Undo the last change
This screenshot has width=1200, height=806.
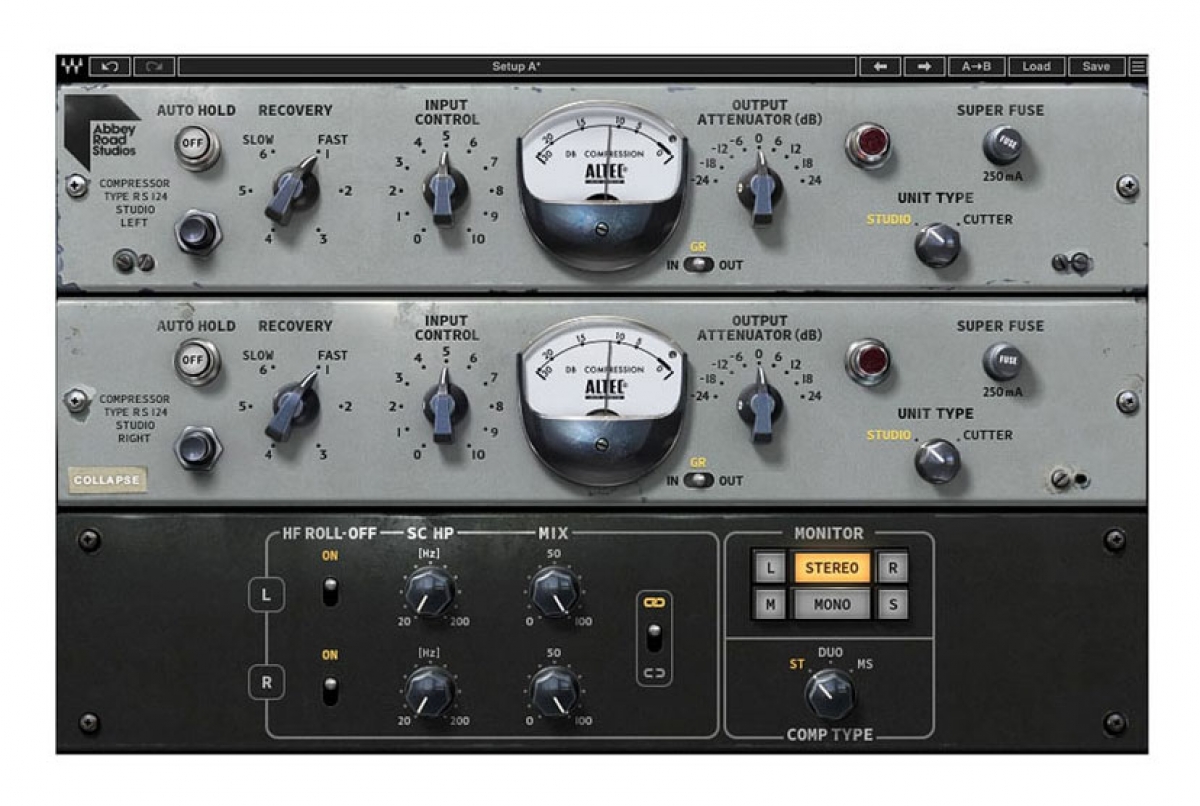(109, 67)
